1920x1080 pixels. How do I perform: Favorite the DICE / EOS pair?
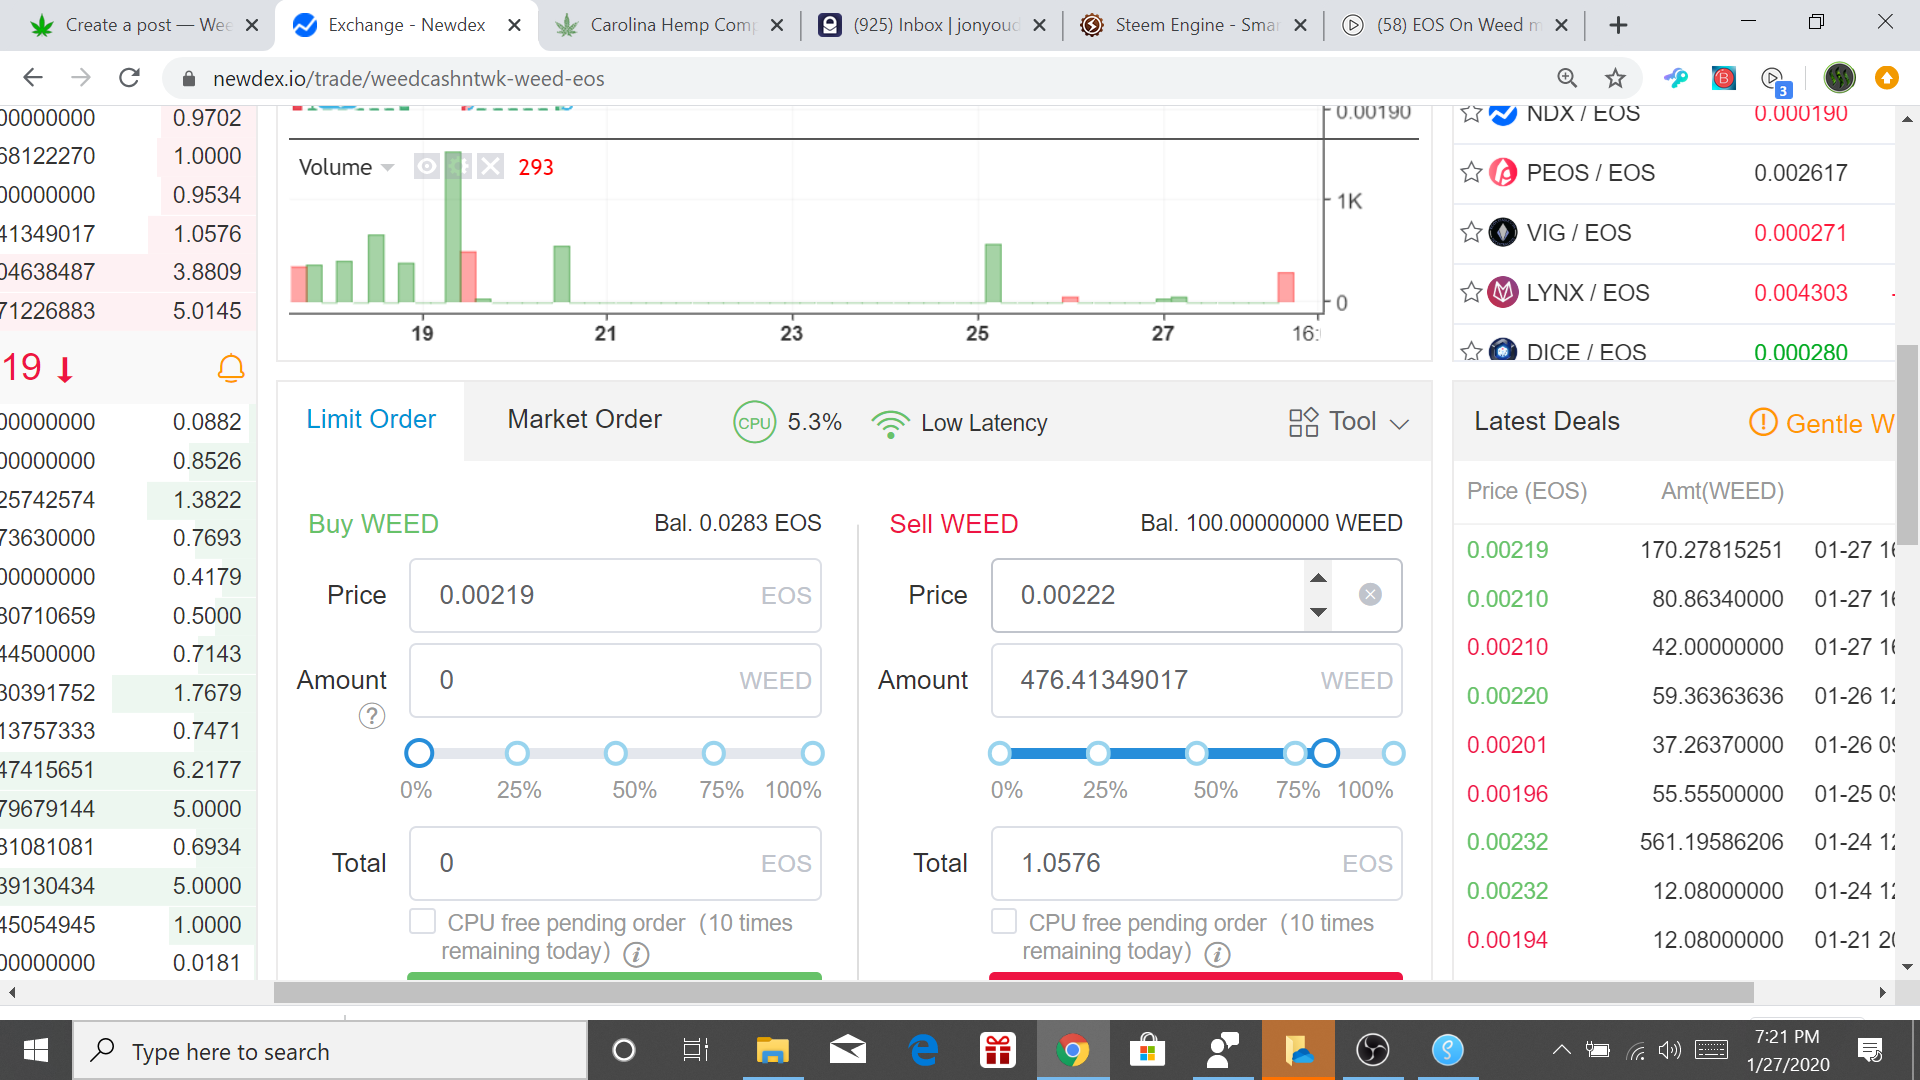(x=1471, y=351)
